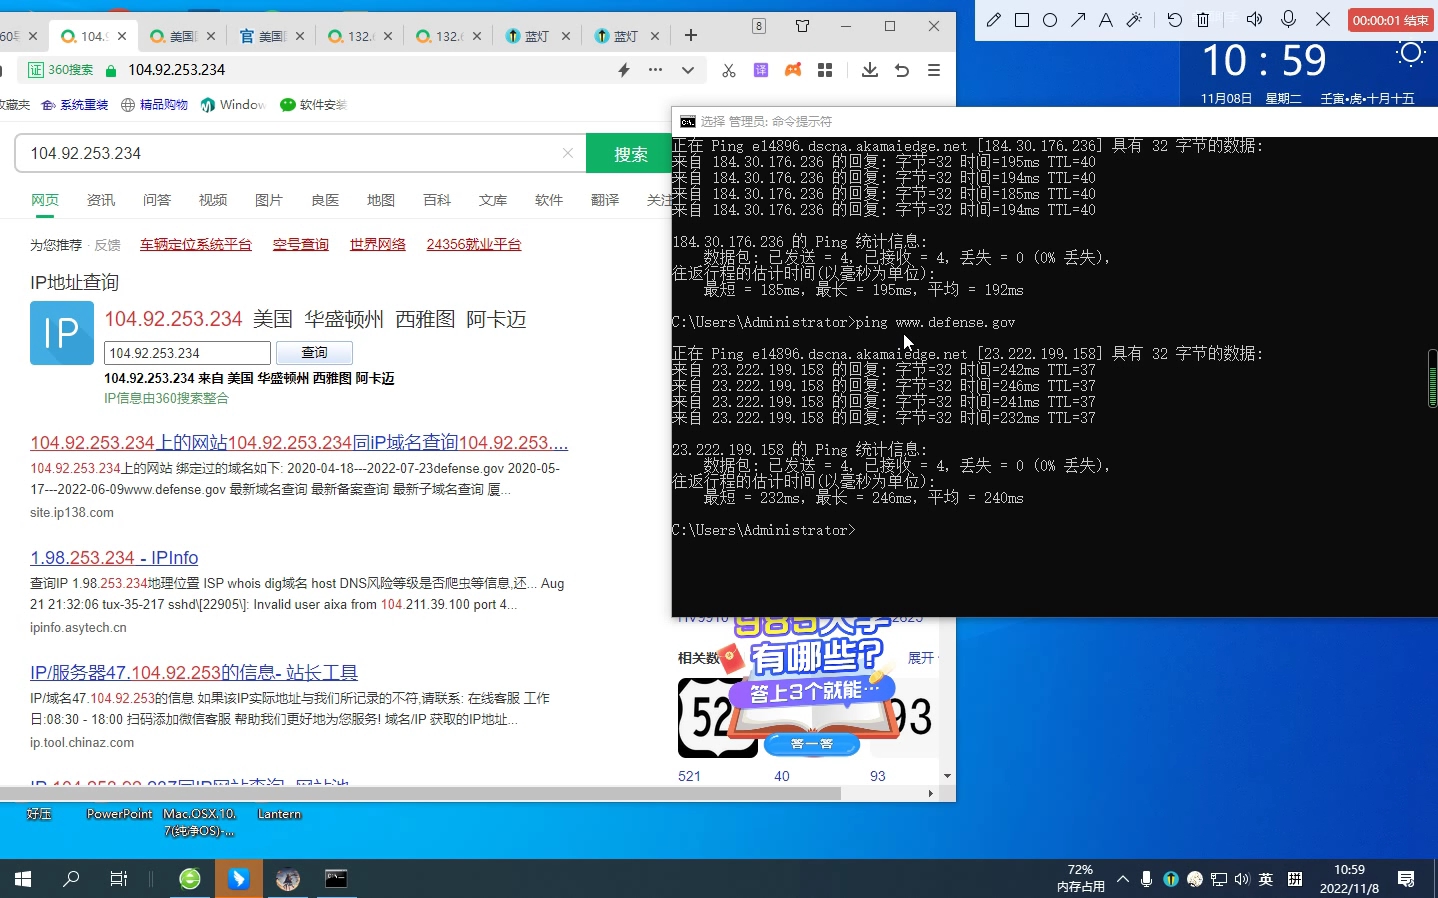Open browser hamburger main menu
Viewport: 1438px width, 898px height.
pyautogui.click(x=934, y=70)
